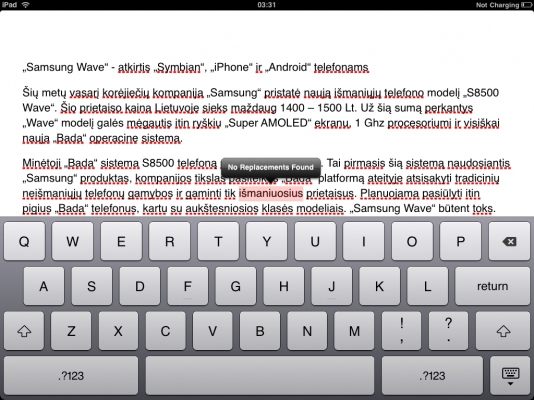Tap the P key
Screen dimensions: 534x400
(460, 241)
